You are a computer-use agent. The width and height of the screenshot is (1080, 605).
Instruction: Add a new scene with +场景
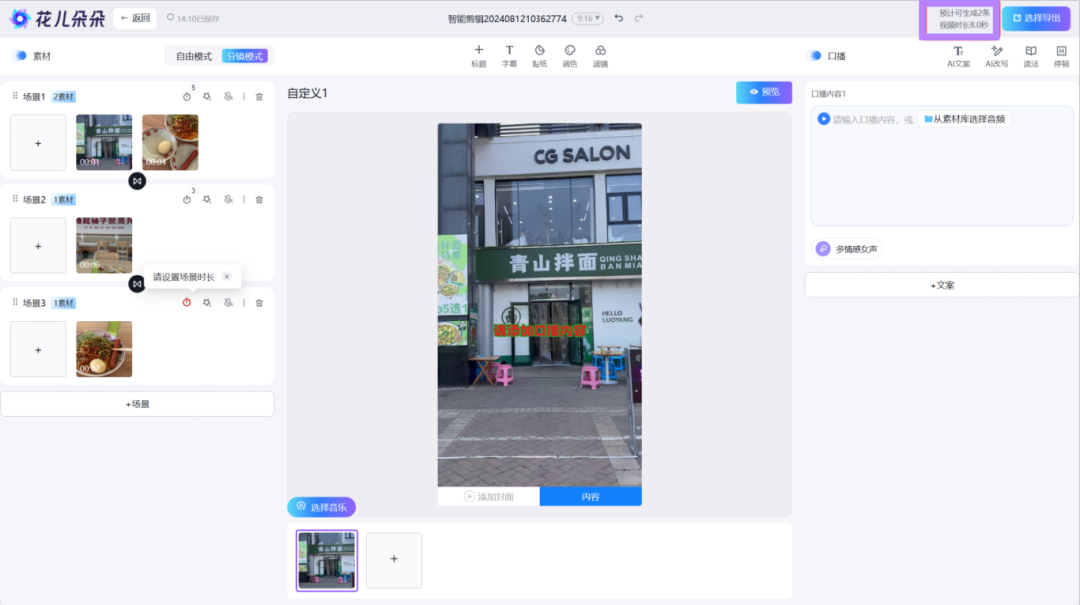(137, 404)
